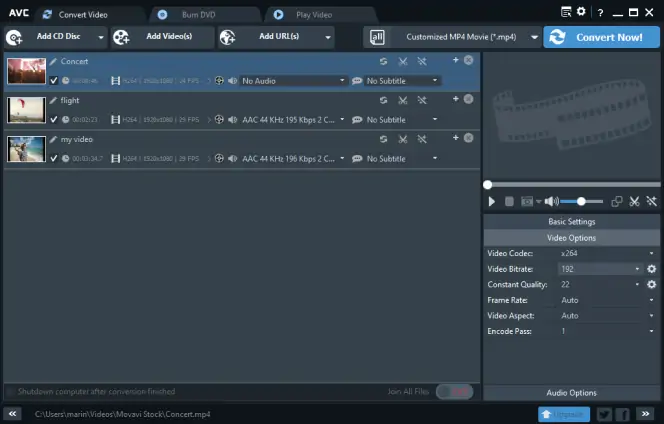Open the Video Codec x264 dropdown

[x=607, y=253]
